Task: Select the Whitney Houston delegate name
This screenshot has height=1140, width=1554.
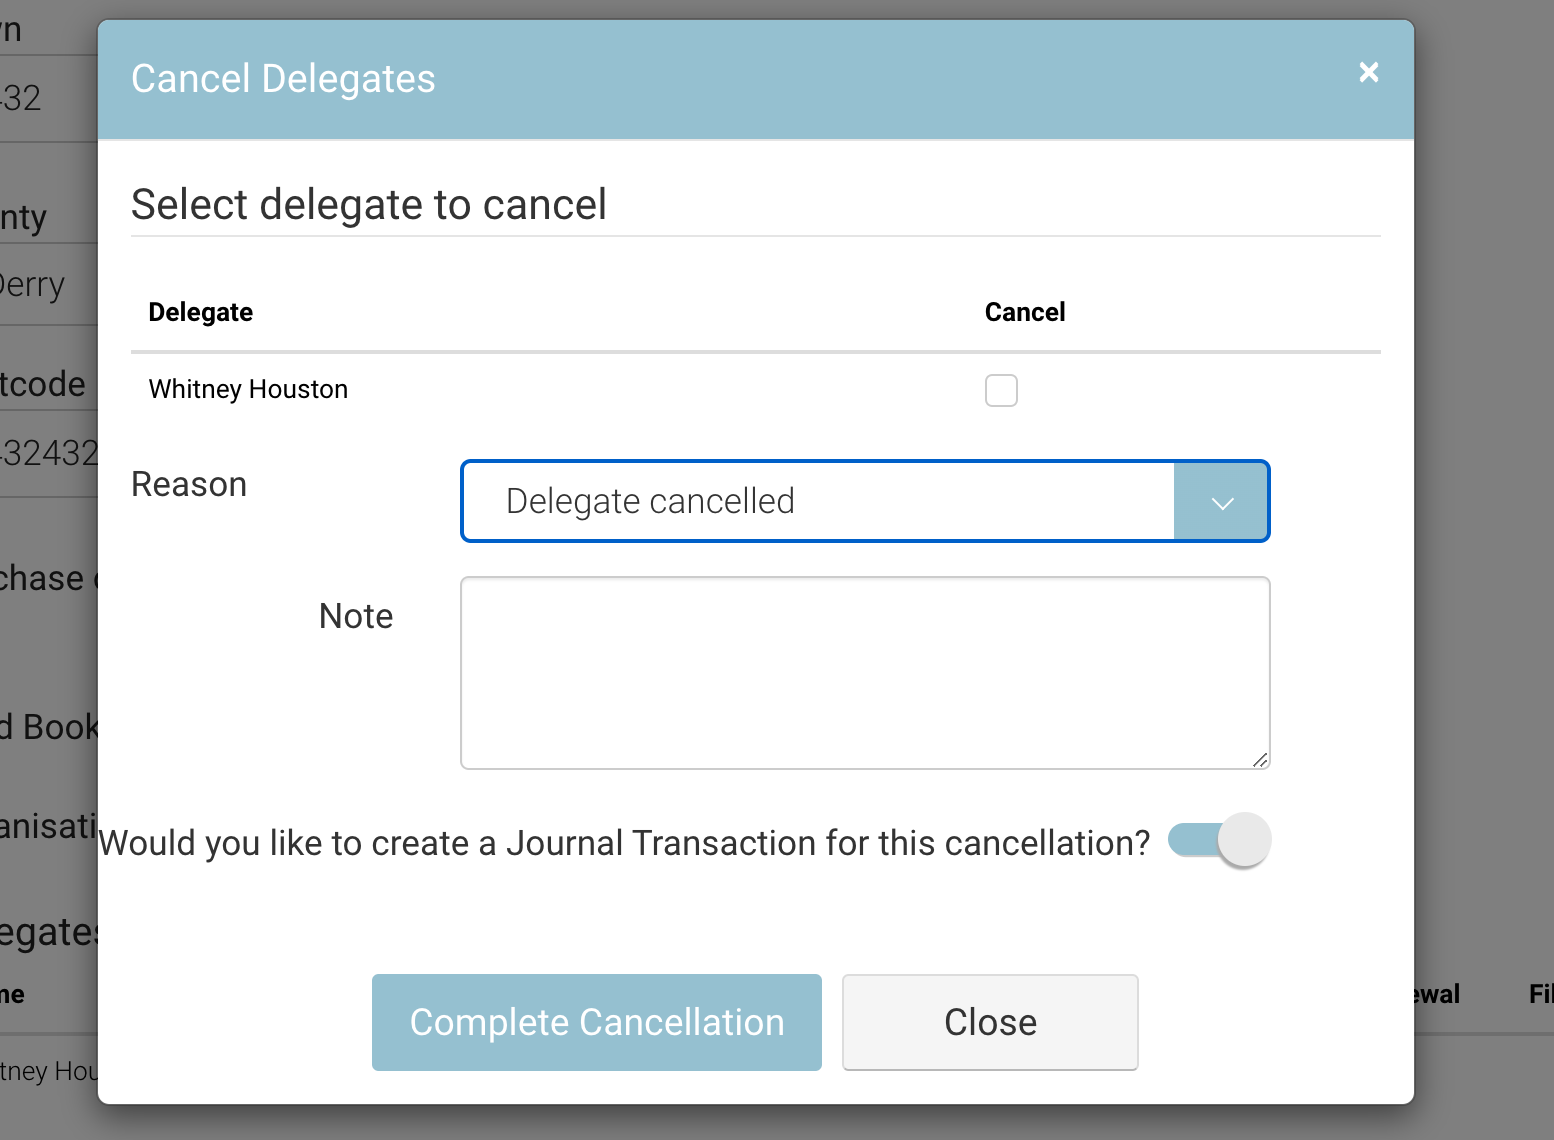Action: click(x=248, y=389)
